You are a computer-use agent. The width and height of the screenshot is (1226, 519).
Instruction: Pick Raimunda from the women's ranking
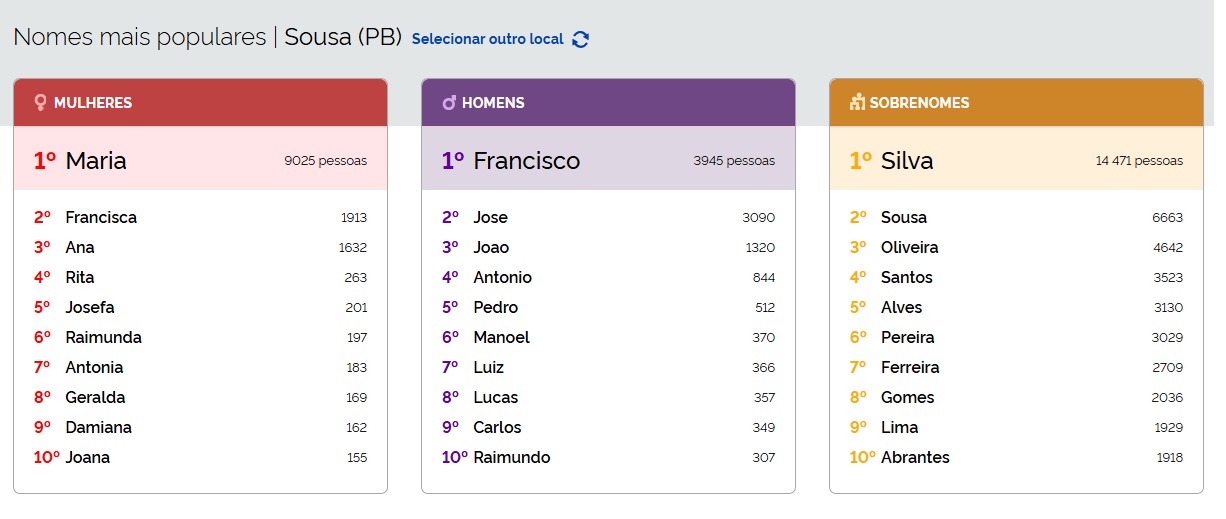[x=103, y=337]
